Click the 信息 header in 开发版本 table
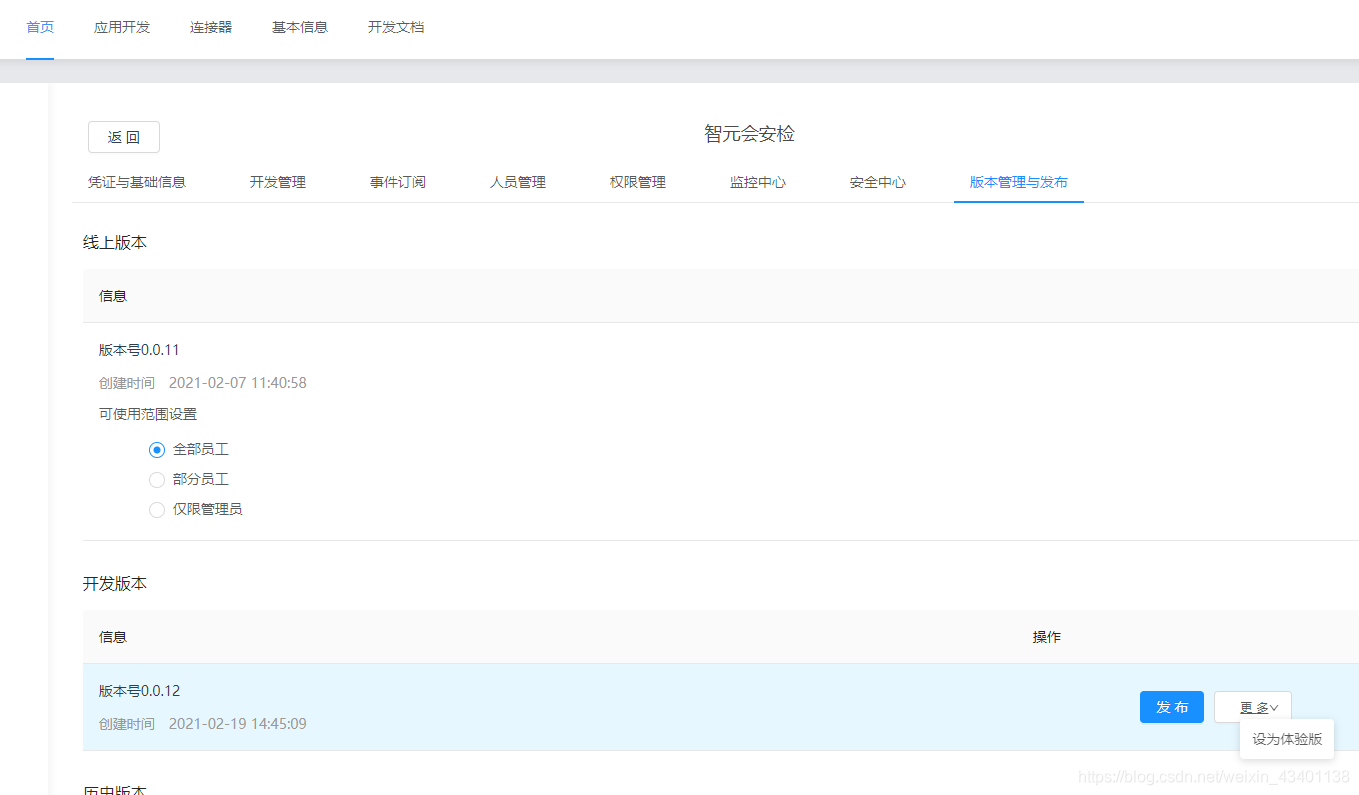Viewport: 1359px width, 795px height. pyautogui.click(x=113, y=637)
